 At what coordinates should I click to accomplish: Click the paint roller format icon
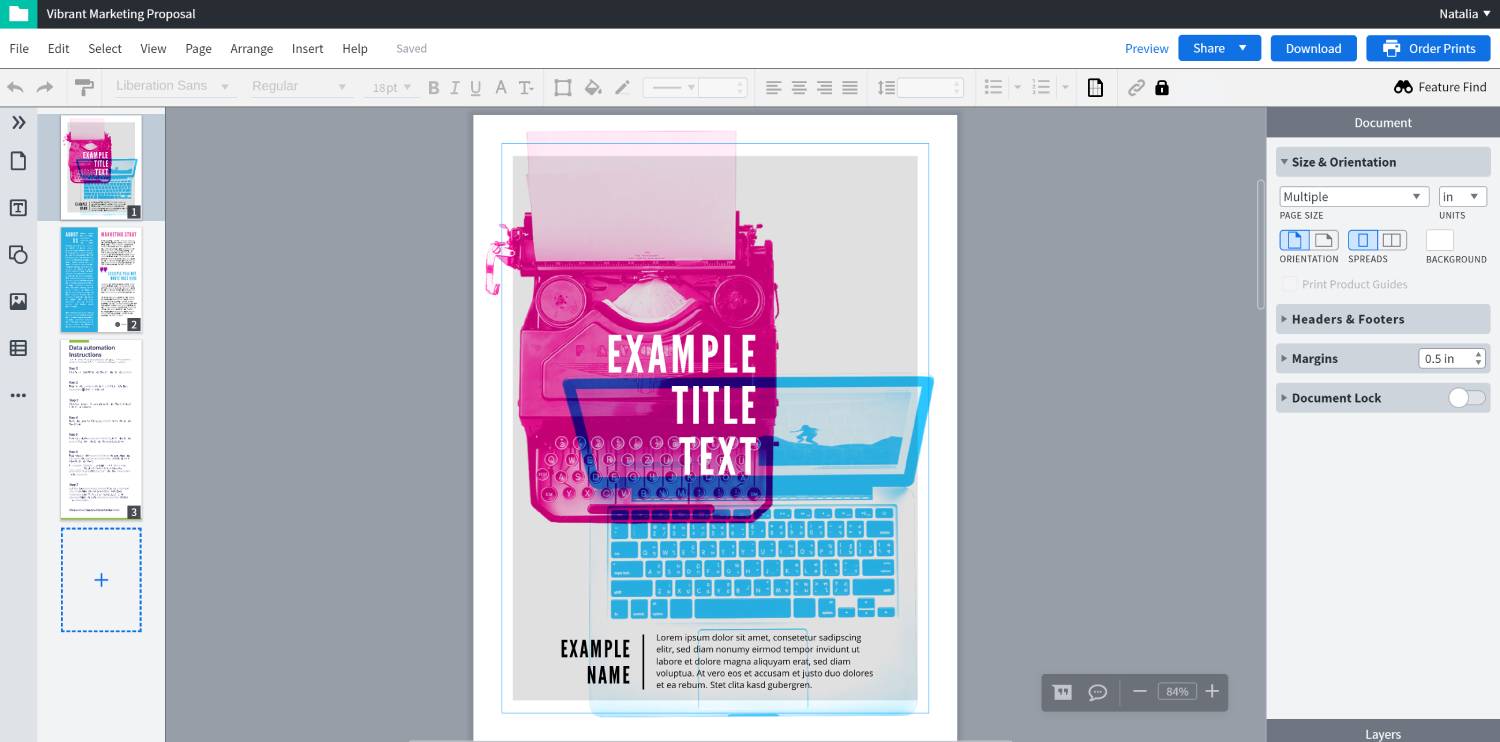[x=84, y=88]
